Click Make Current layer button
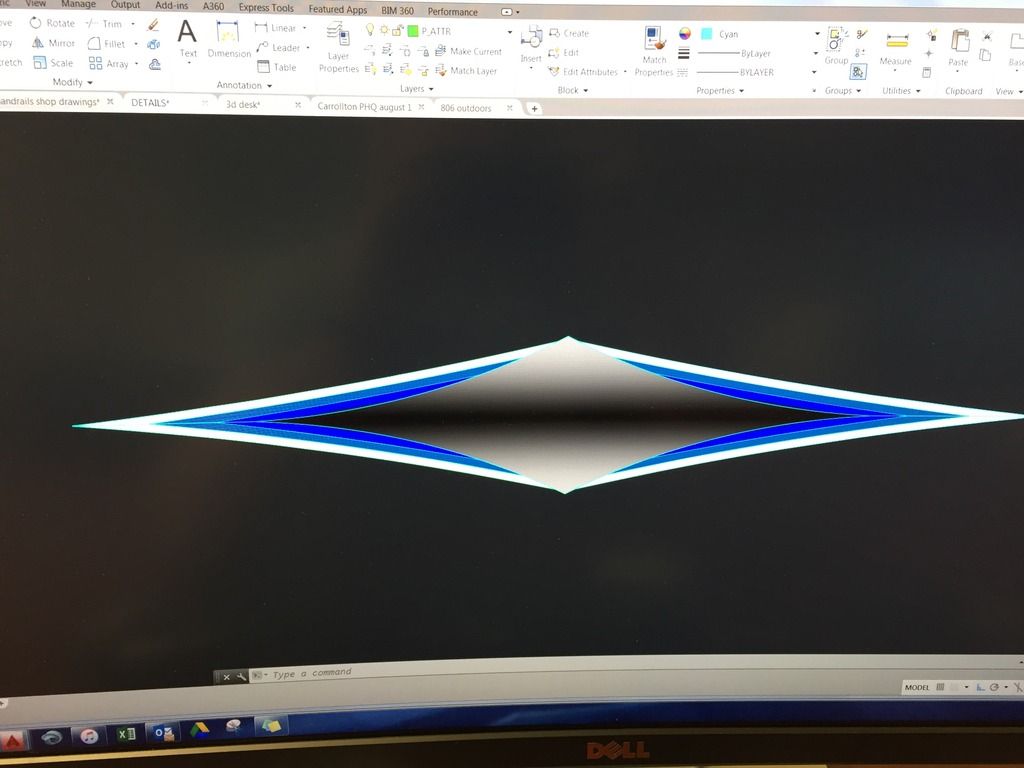Screen dimensions: 1024x768 469,51
